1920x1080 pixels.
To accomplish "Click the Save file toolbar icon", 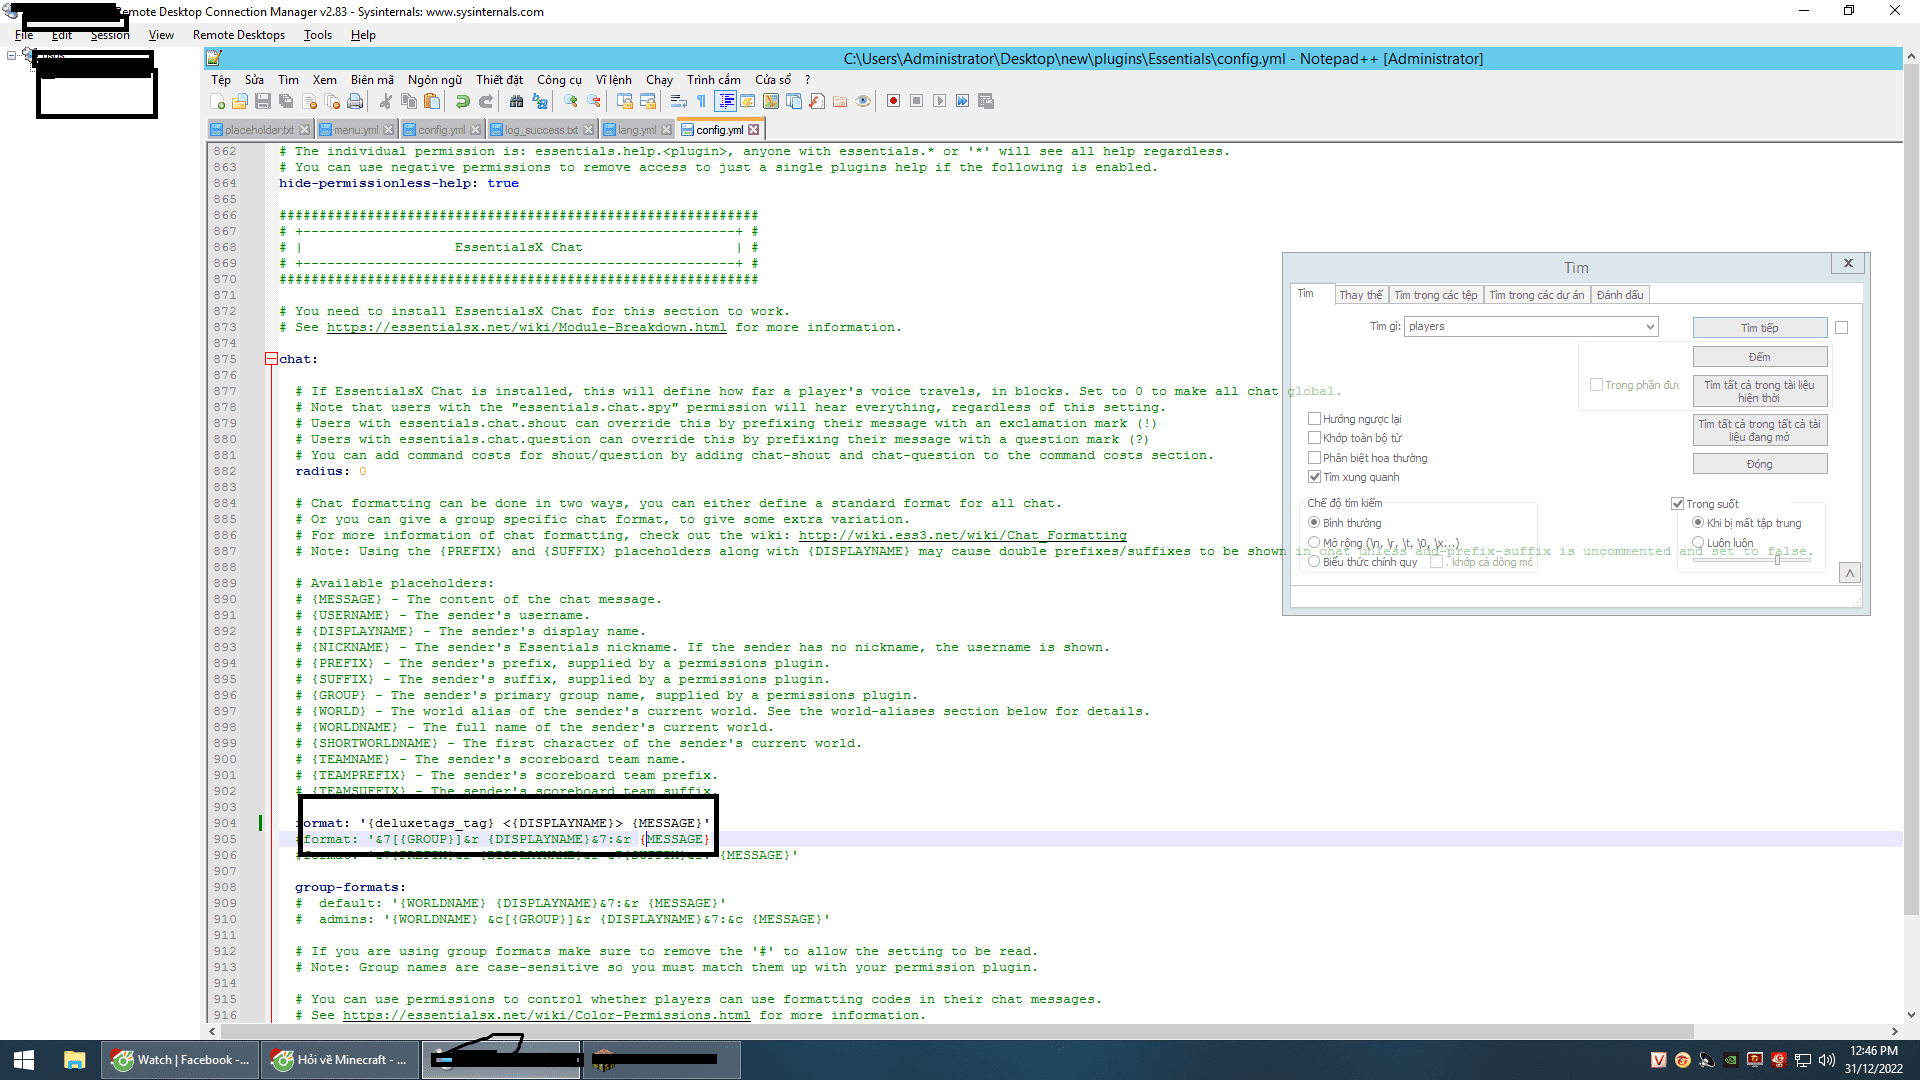I will pos(263,101).
